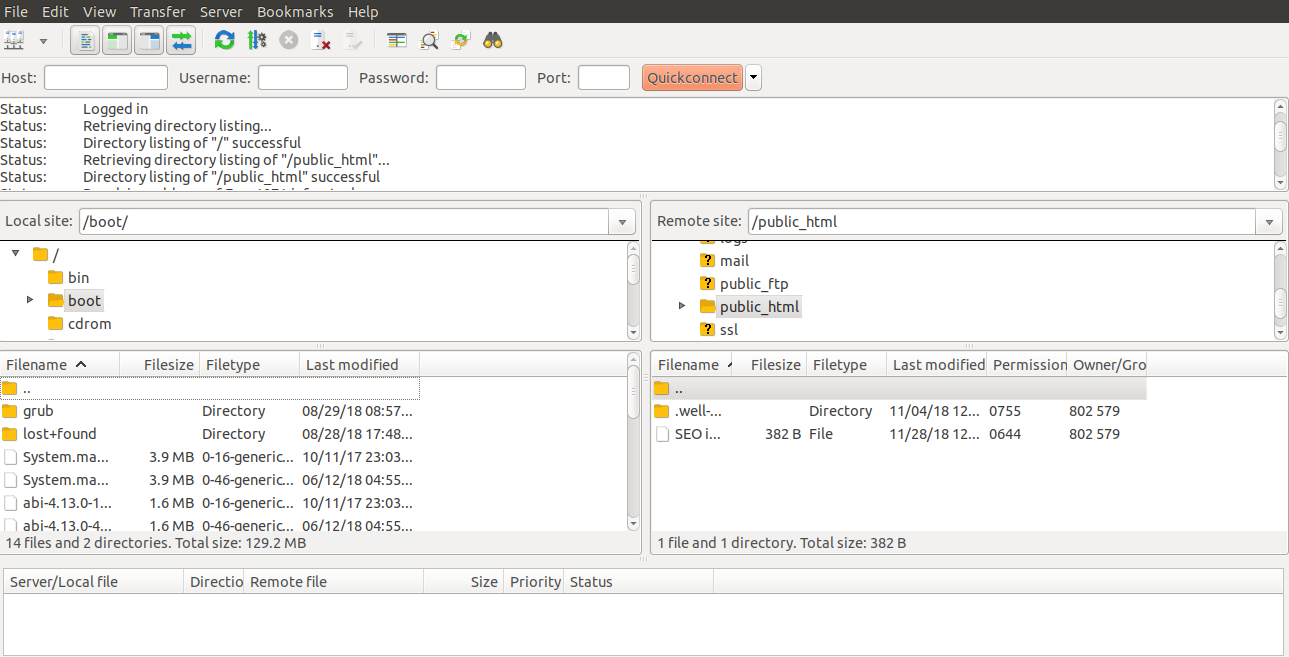
Task: Open the Bookmarks menu
Action: click(295, 11)
